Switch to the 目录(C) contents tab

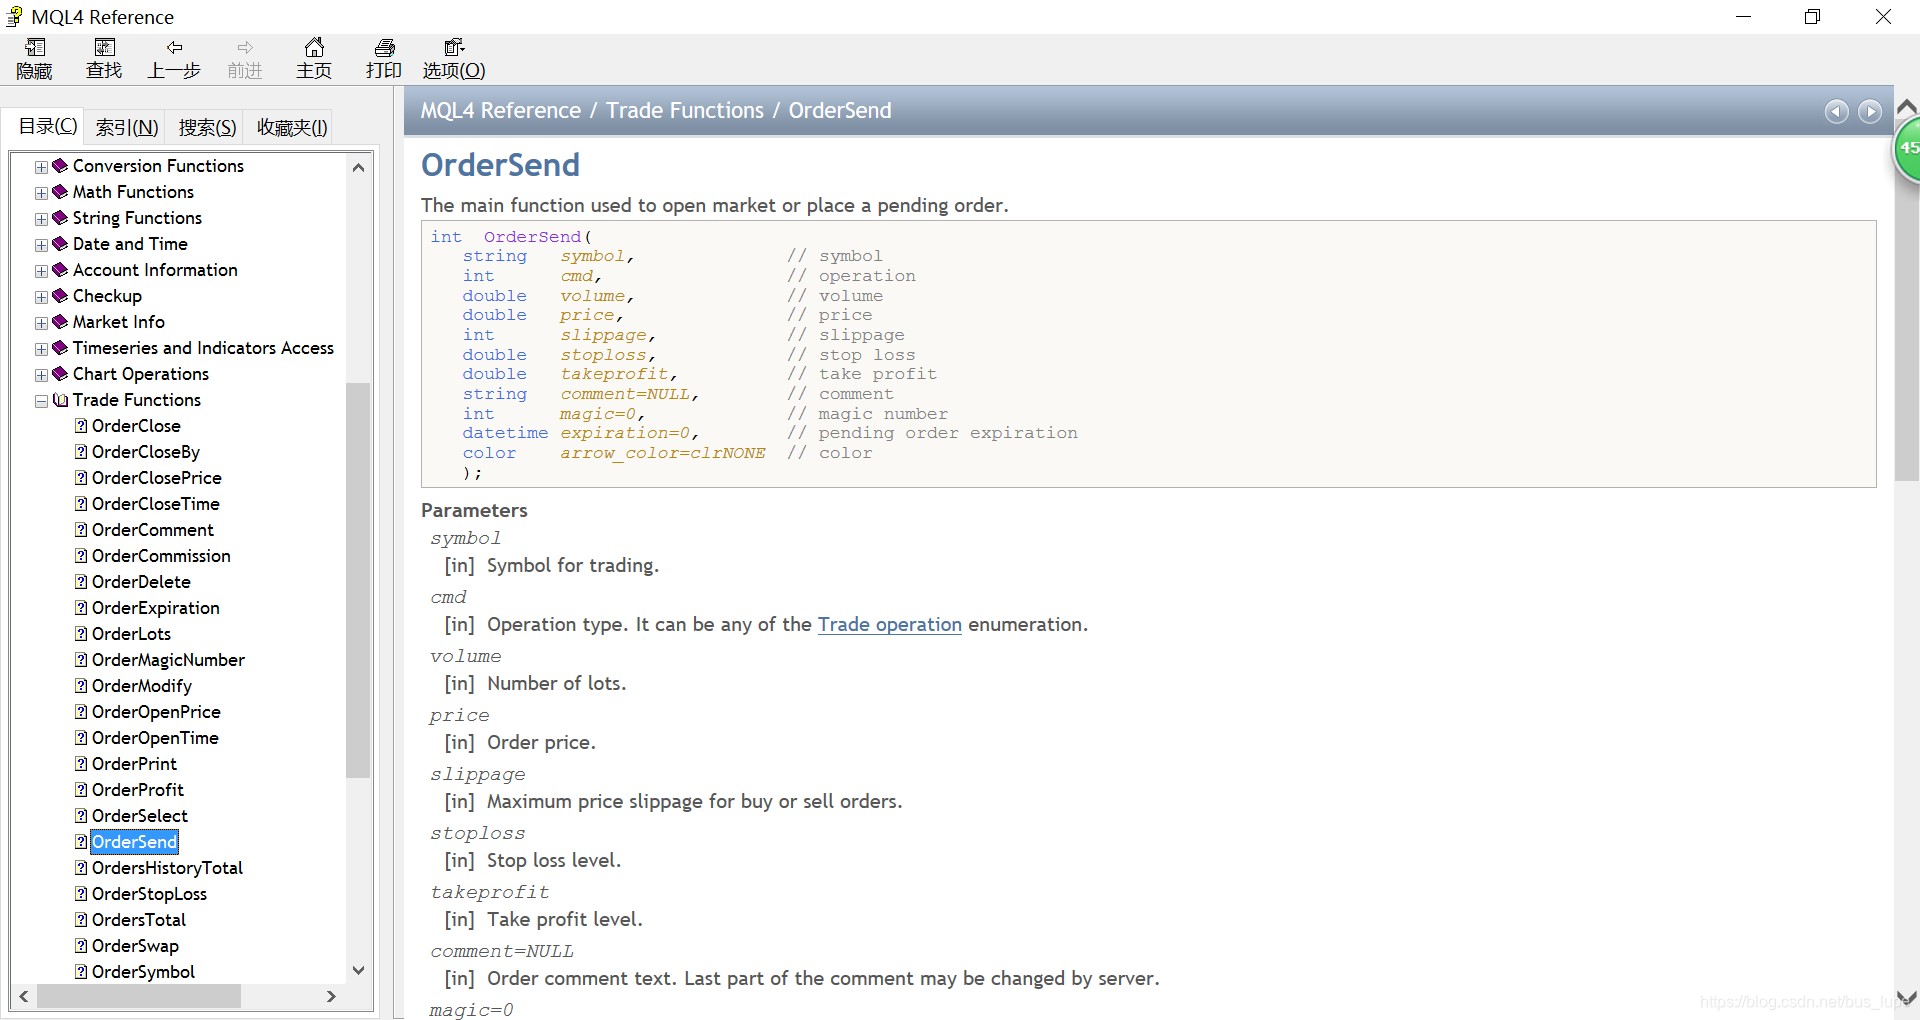[x=48, y=126]
